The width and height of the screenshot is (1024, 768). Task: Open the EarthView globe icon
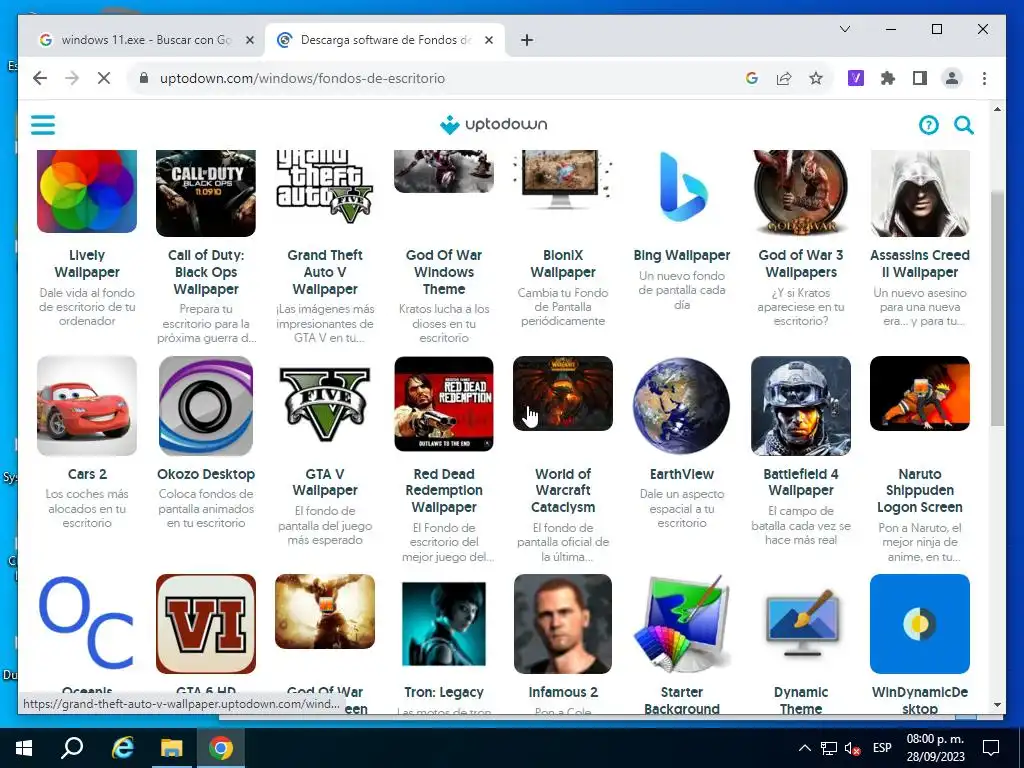coord(682,406)
